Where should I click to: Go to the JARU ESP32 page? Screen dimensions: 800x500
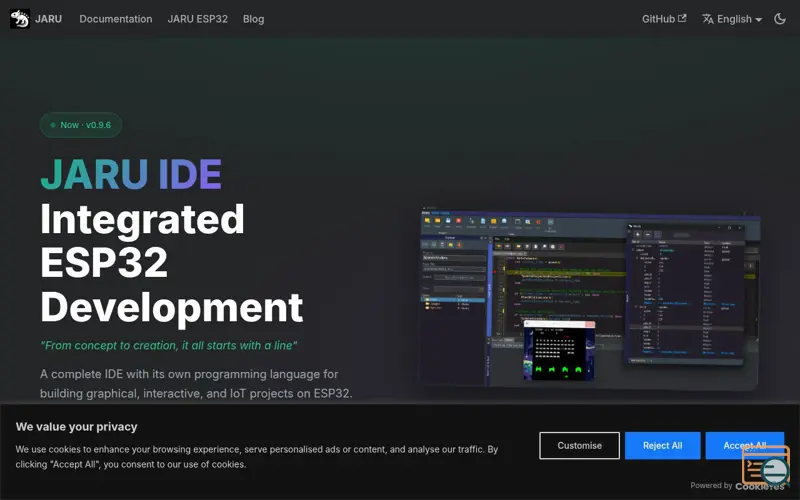(x=197, y=19)
